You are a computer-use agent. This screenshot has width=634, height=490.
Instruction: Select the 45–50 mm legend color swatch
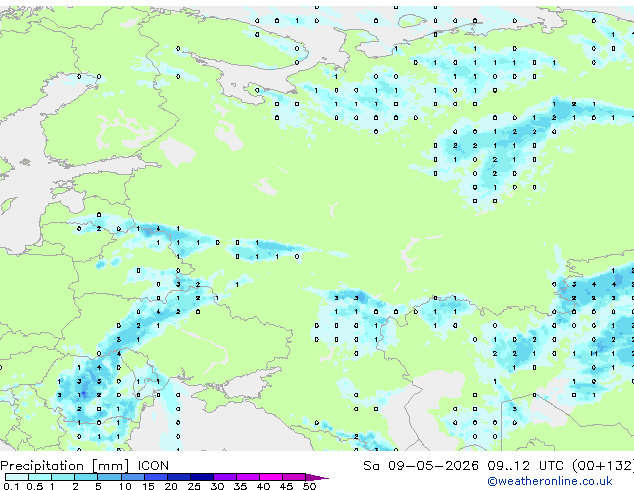pyautogui.click(x=294, y=477)
